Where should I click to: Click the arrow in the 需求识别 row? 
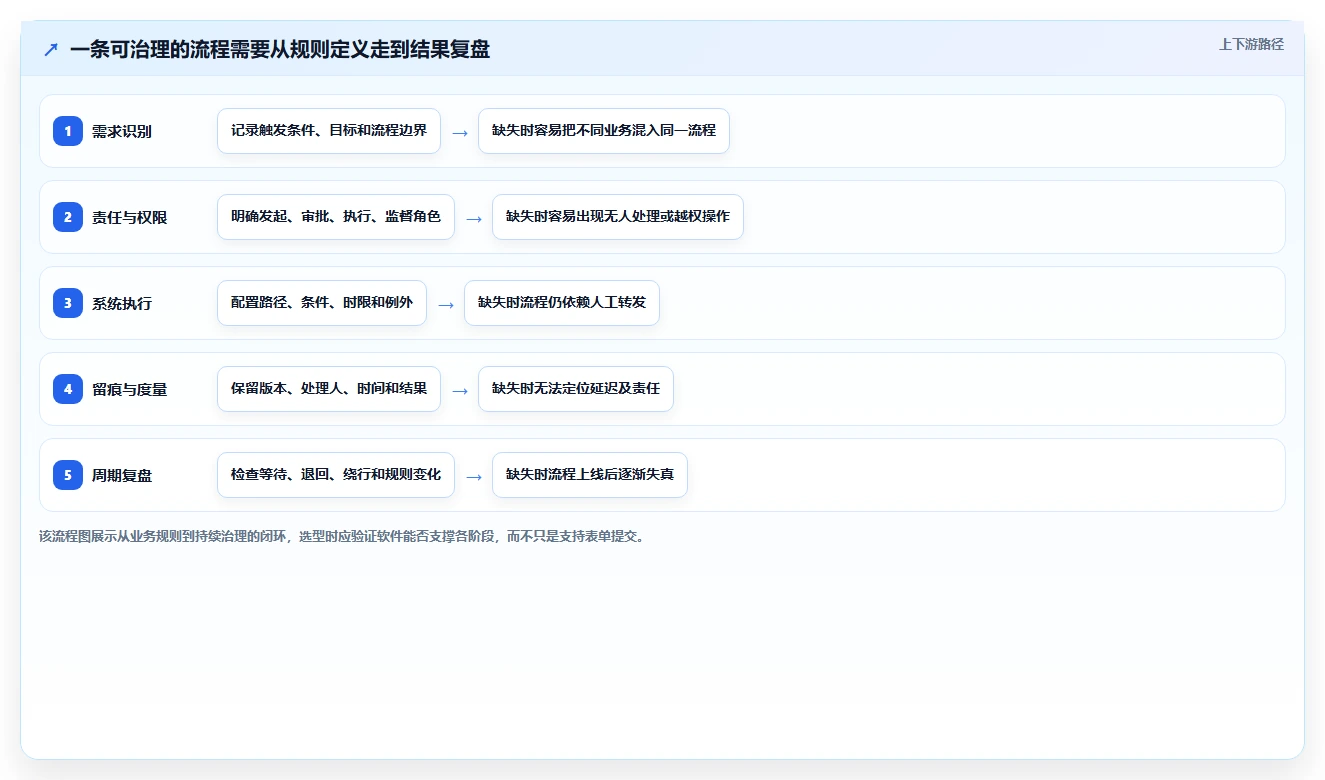pos(460,132)
